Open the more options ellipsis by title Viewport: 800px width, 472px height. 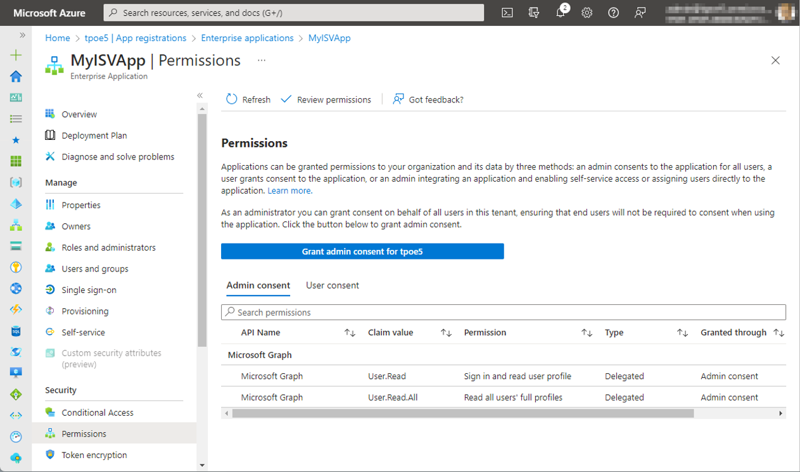pyautogui.click(x=262, y=60)
